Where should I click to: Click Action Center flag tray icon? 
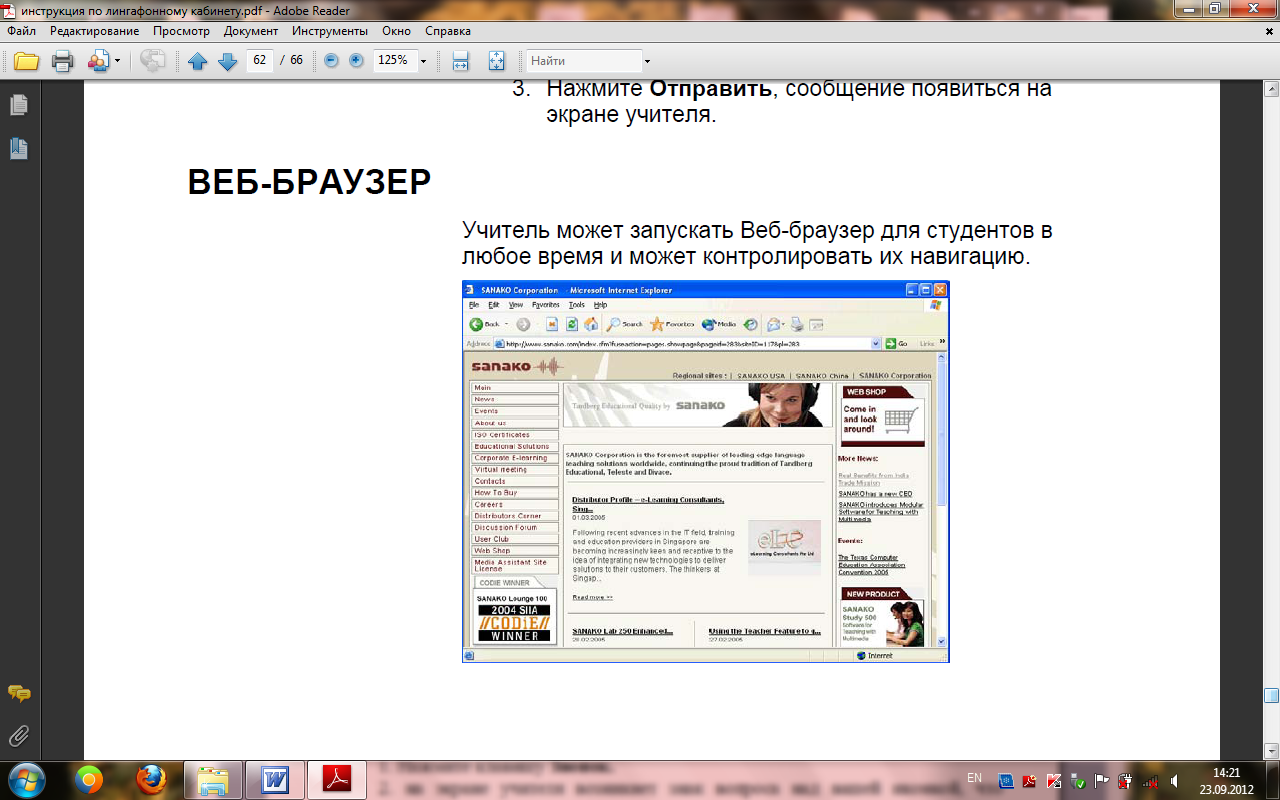(1101, 780)
